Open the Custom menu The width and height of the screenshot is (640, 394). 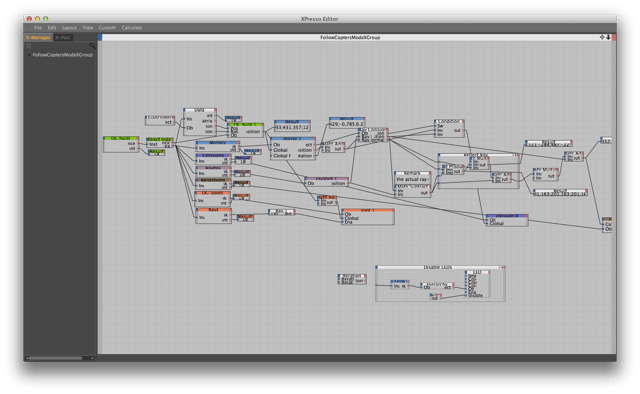click(107, 28)
